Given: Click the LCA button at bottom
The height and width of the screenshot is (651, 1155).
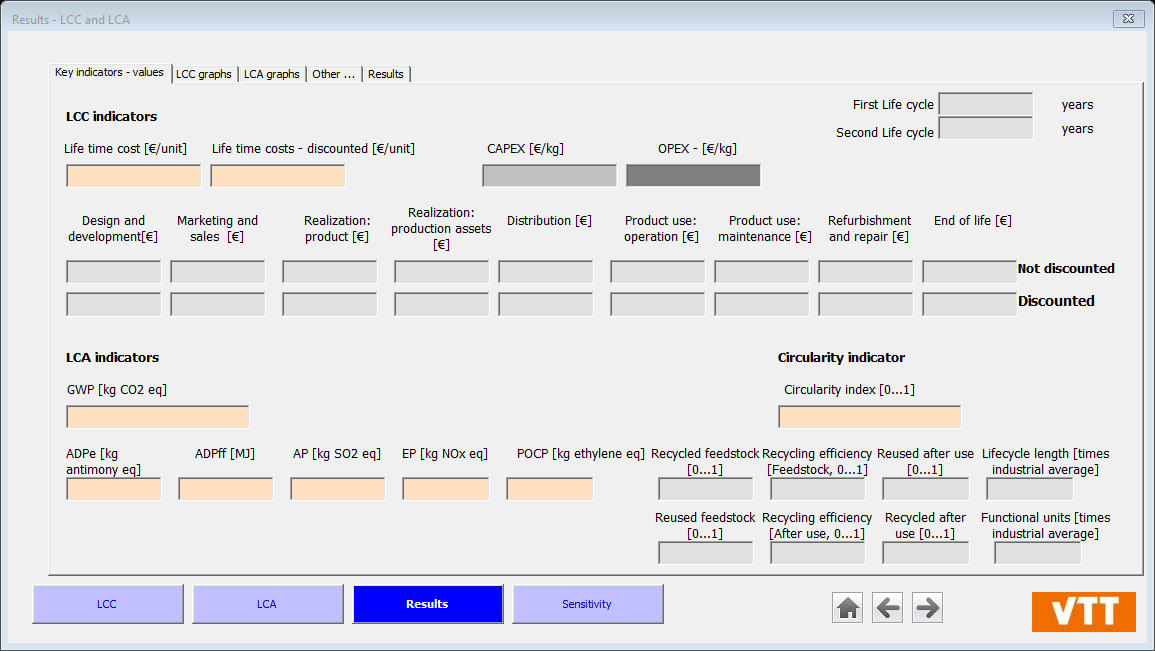Looking at the screenshot, I should [x=267, y=604].
